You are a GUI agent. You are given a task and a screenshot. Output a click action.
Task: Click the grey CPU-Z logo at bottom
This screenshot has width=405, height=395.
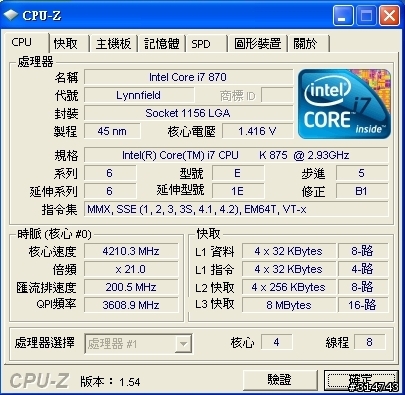point(39,381)
